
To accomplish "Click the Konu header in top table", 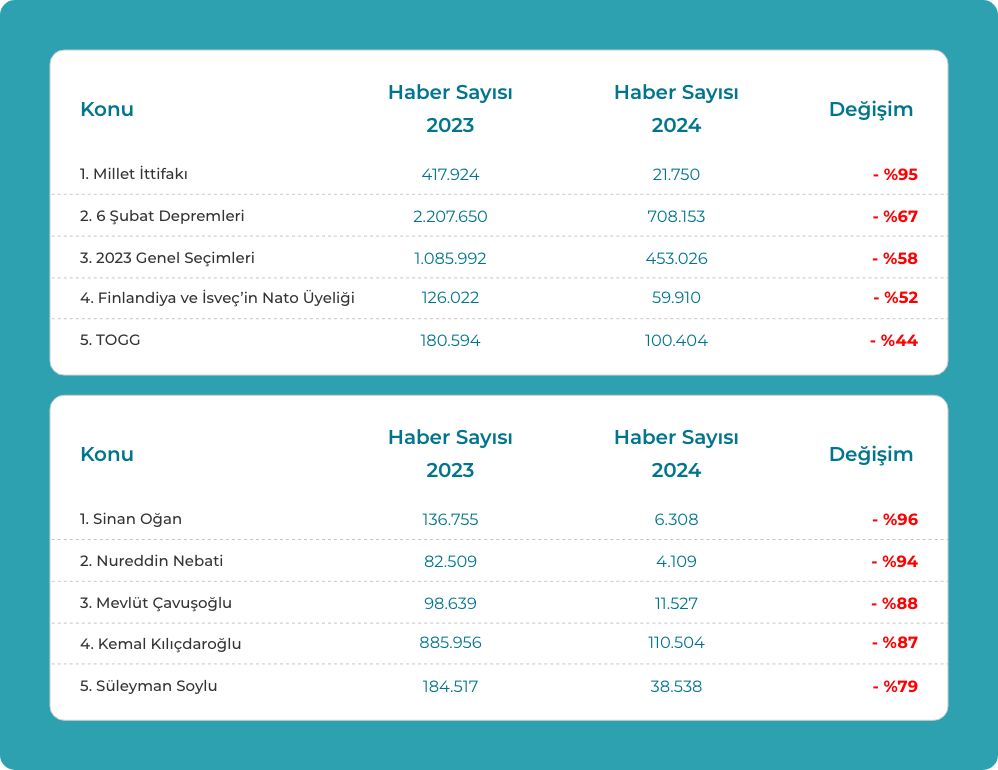I will click(x=107, y=109).
